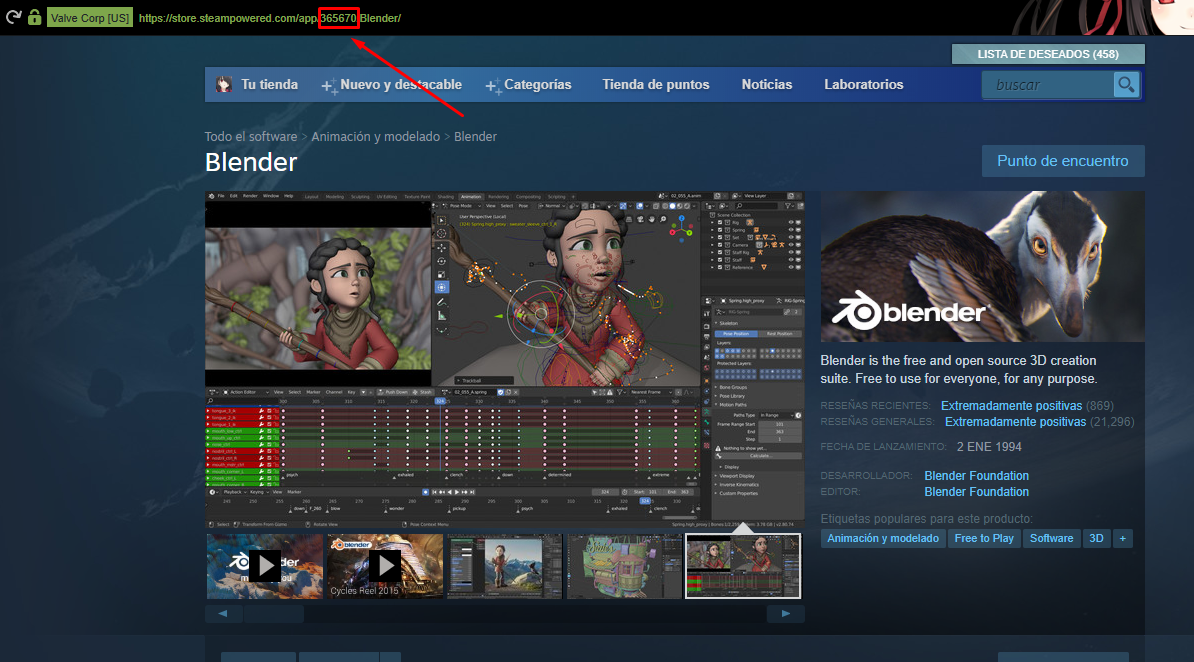
Task: Open Todo el software breadcrumb
Action: click(x=251, y=136)
